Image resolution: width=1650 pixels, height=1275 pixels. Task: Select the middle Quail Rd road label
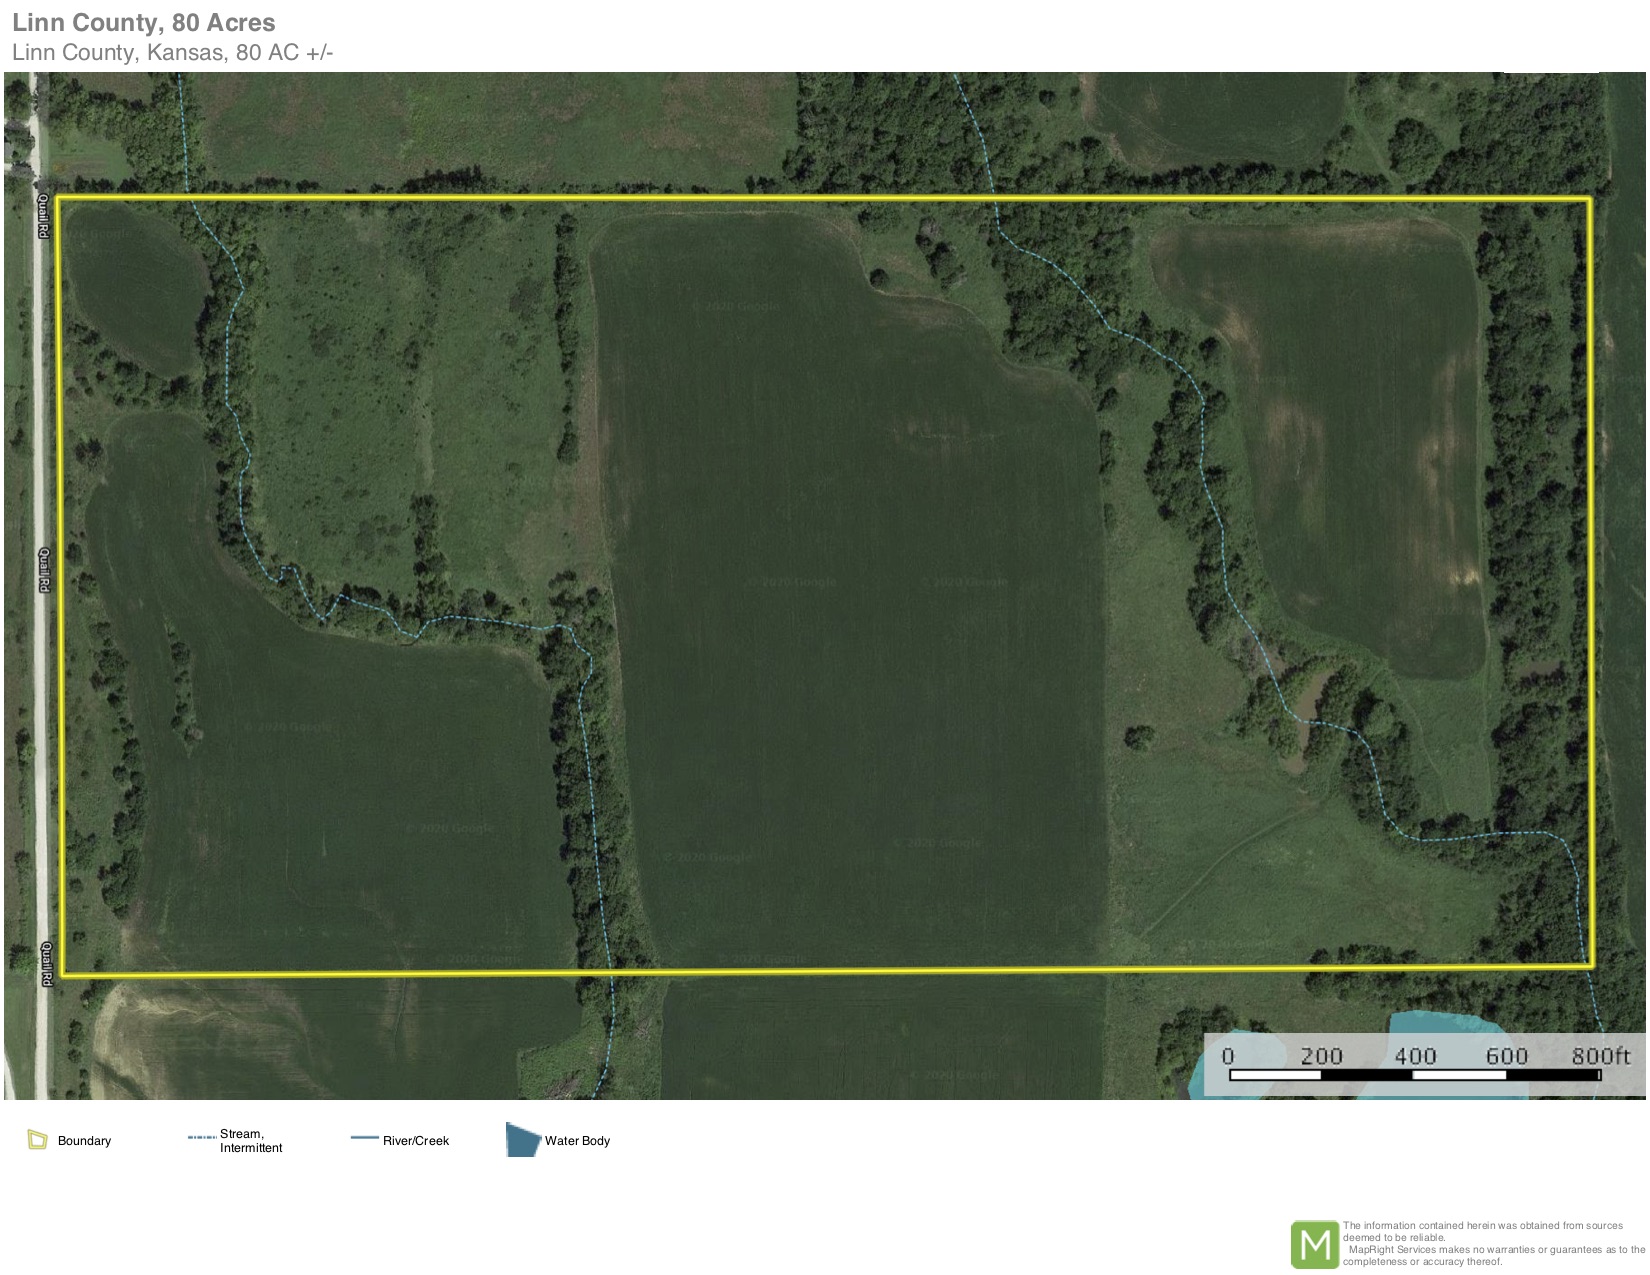[44, 569]
